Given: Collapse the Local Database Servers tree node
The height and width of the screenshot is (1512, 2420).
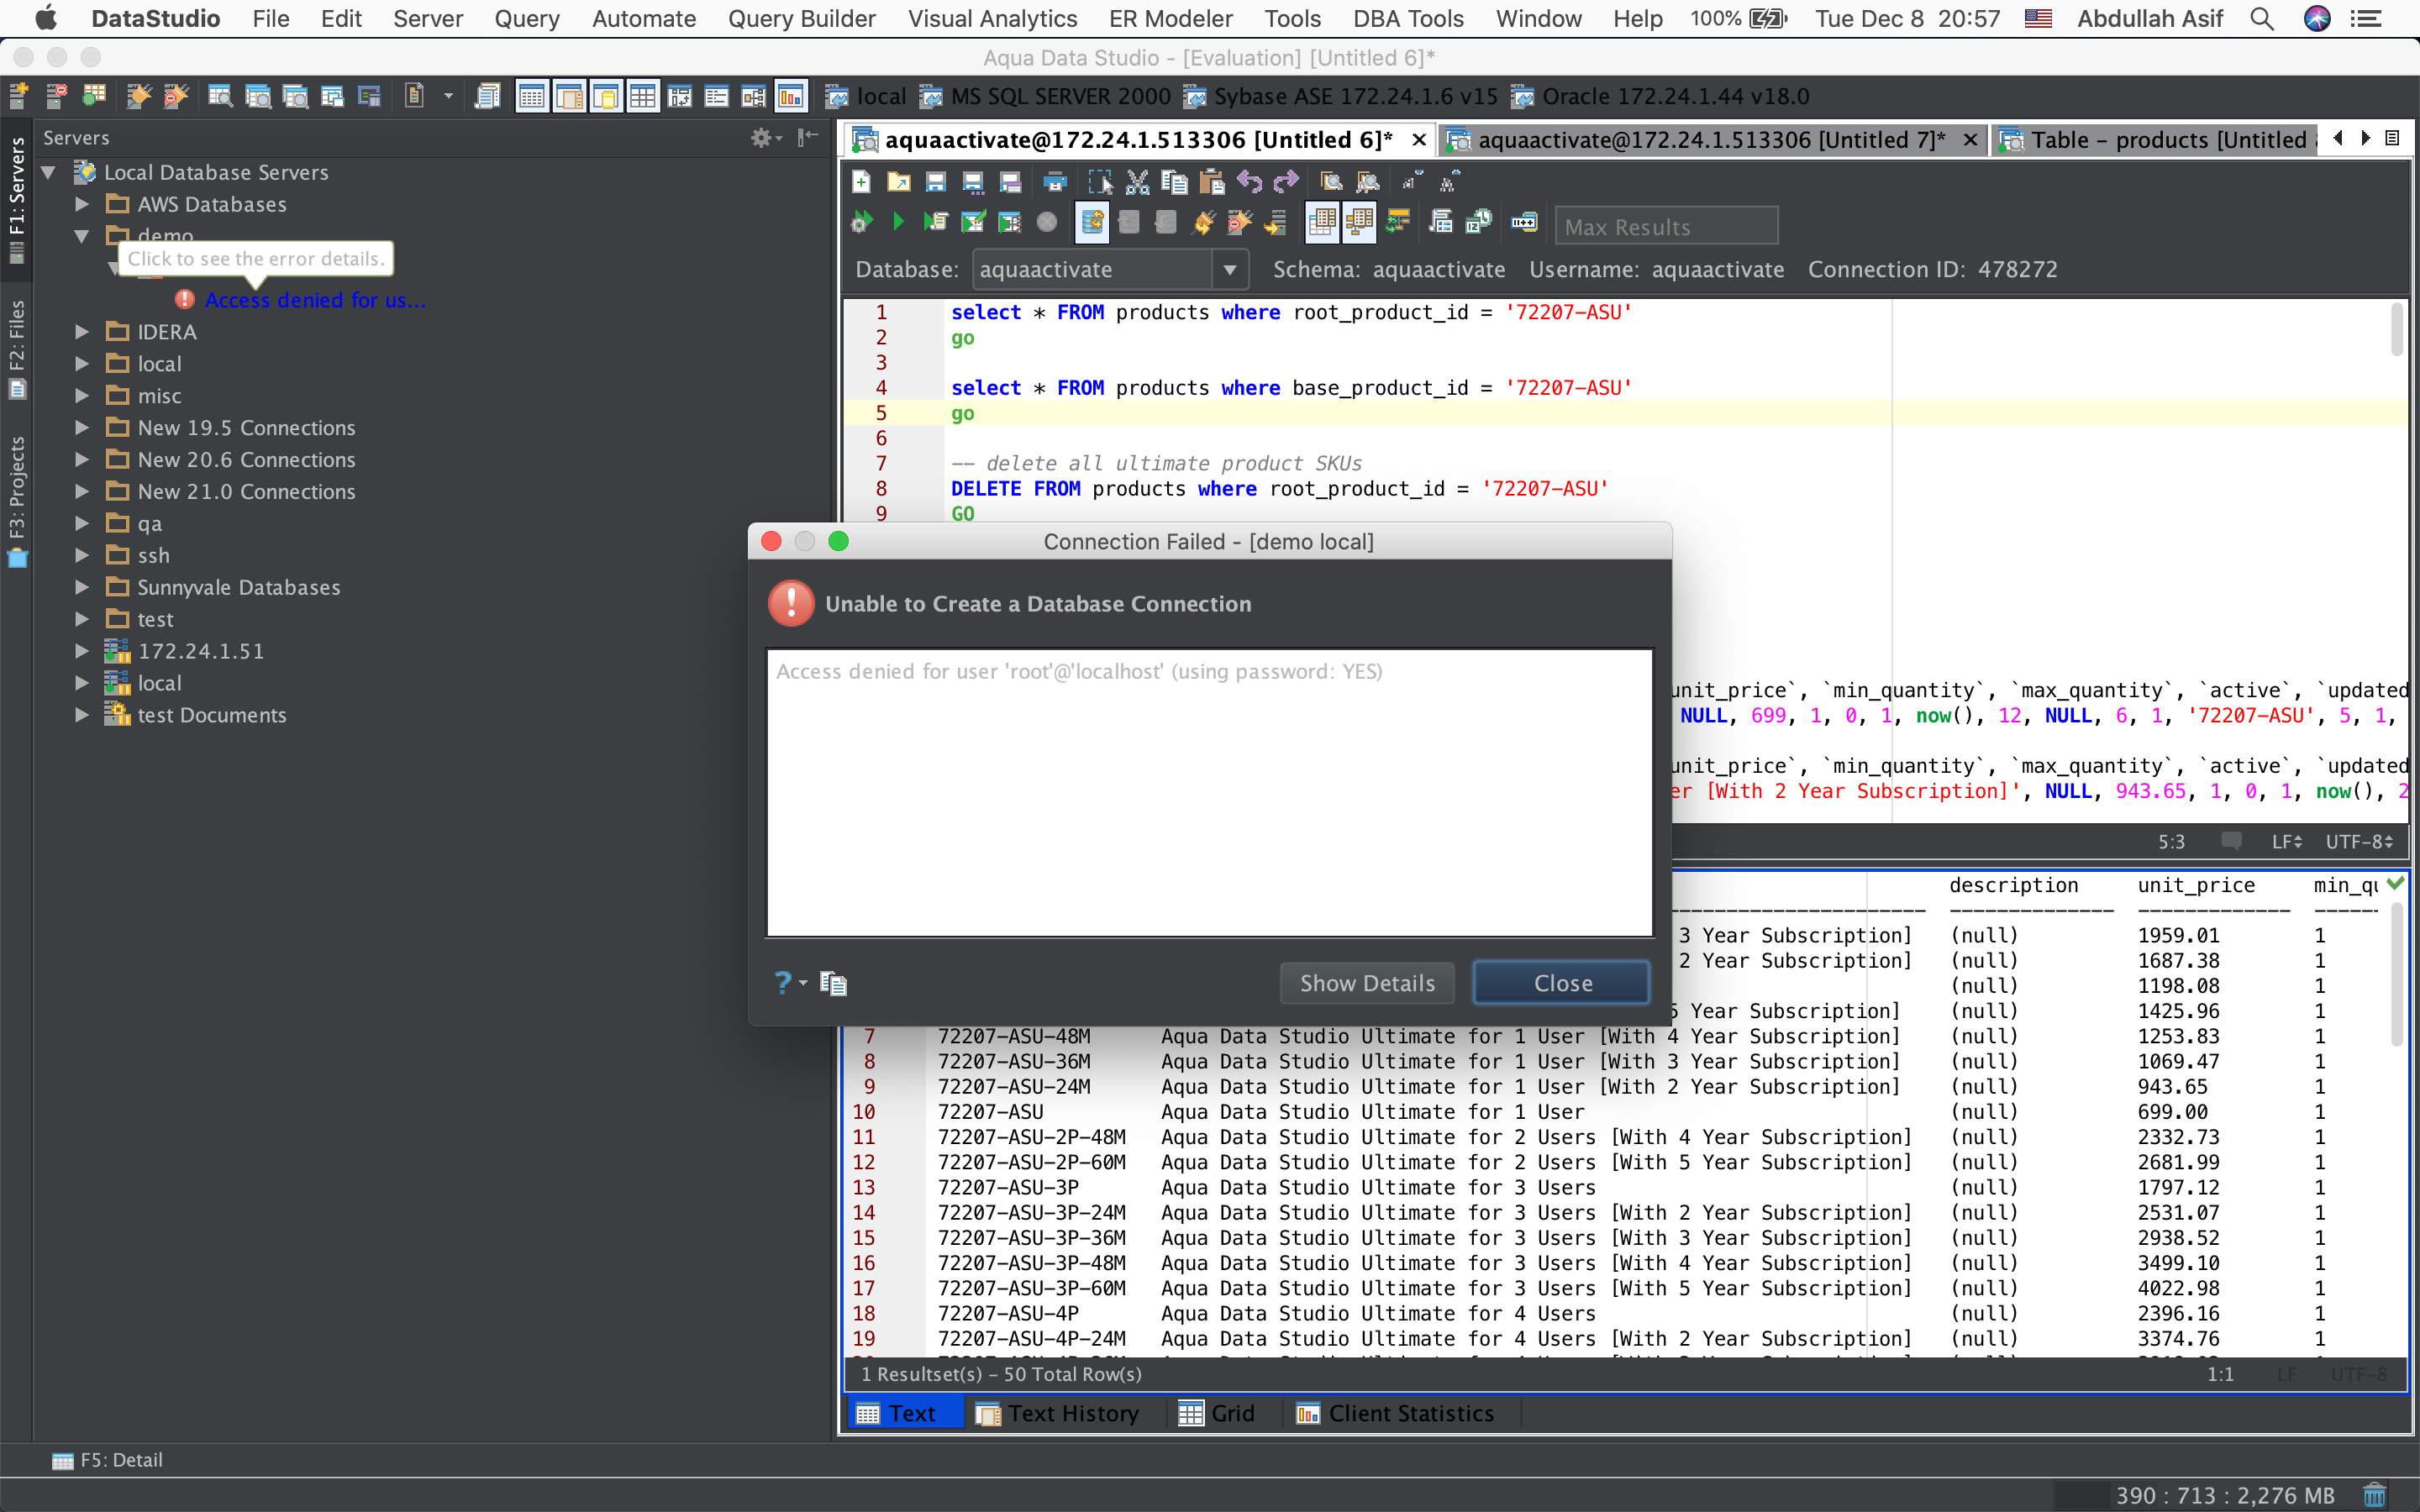Looking at the screenshot, I should (x=48, y=172).
